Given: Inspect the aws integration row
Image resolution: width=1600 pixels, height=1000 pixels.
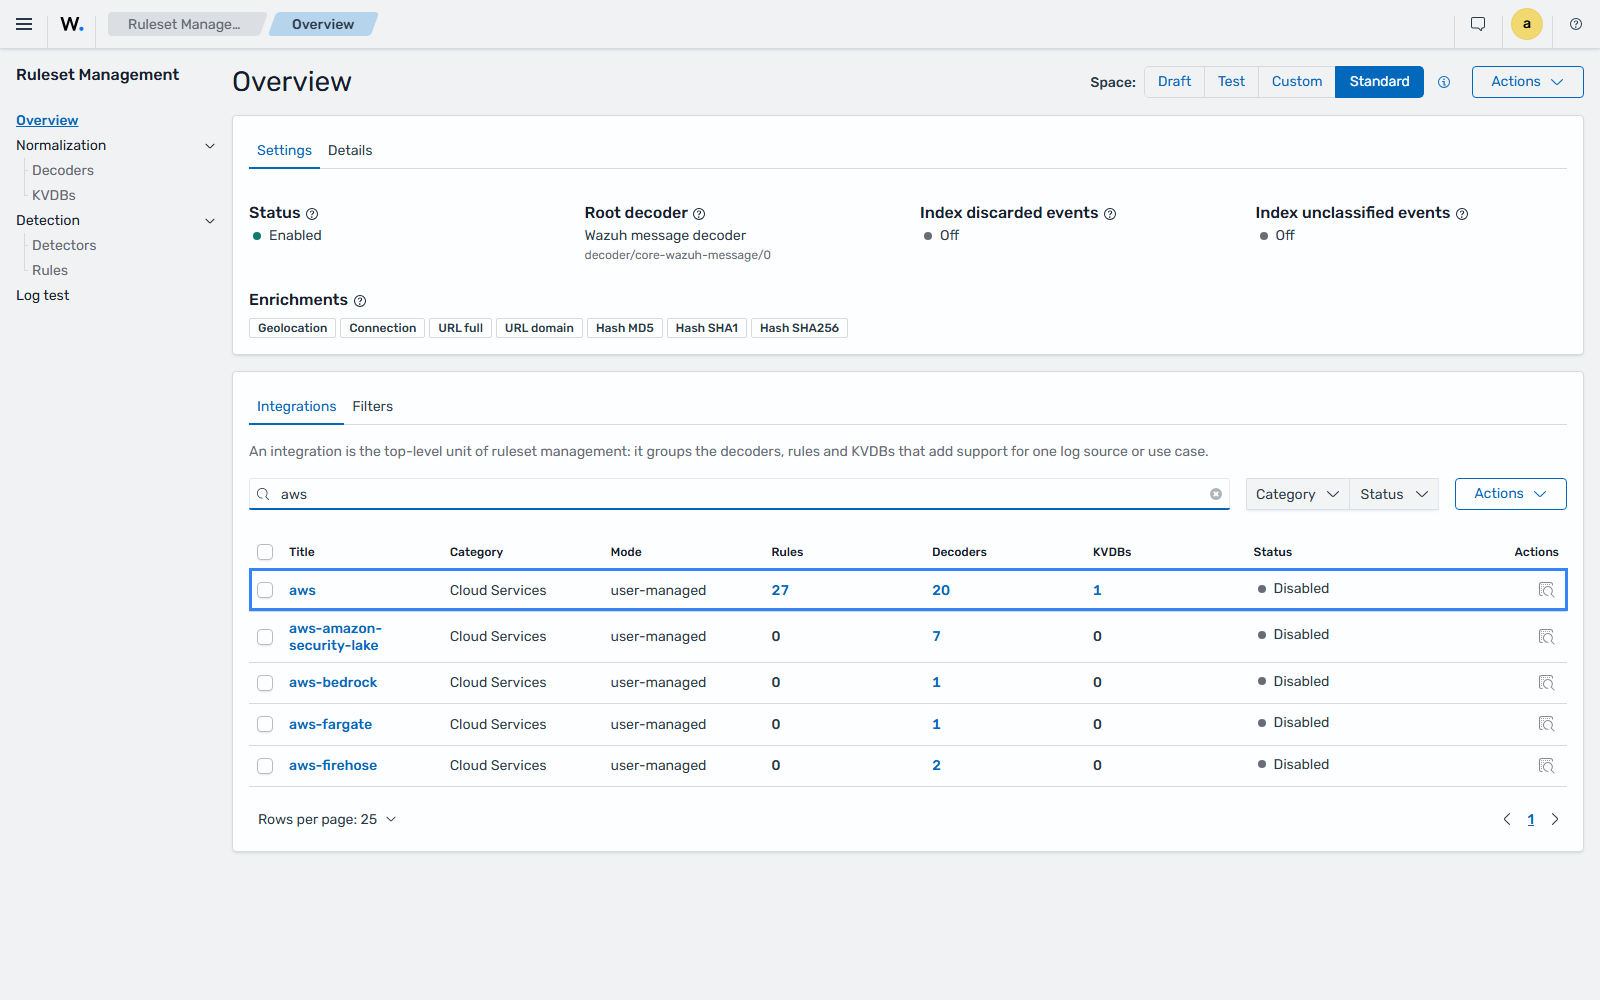Looking at the screenshot, I should [x=1546, y=590].
